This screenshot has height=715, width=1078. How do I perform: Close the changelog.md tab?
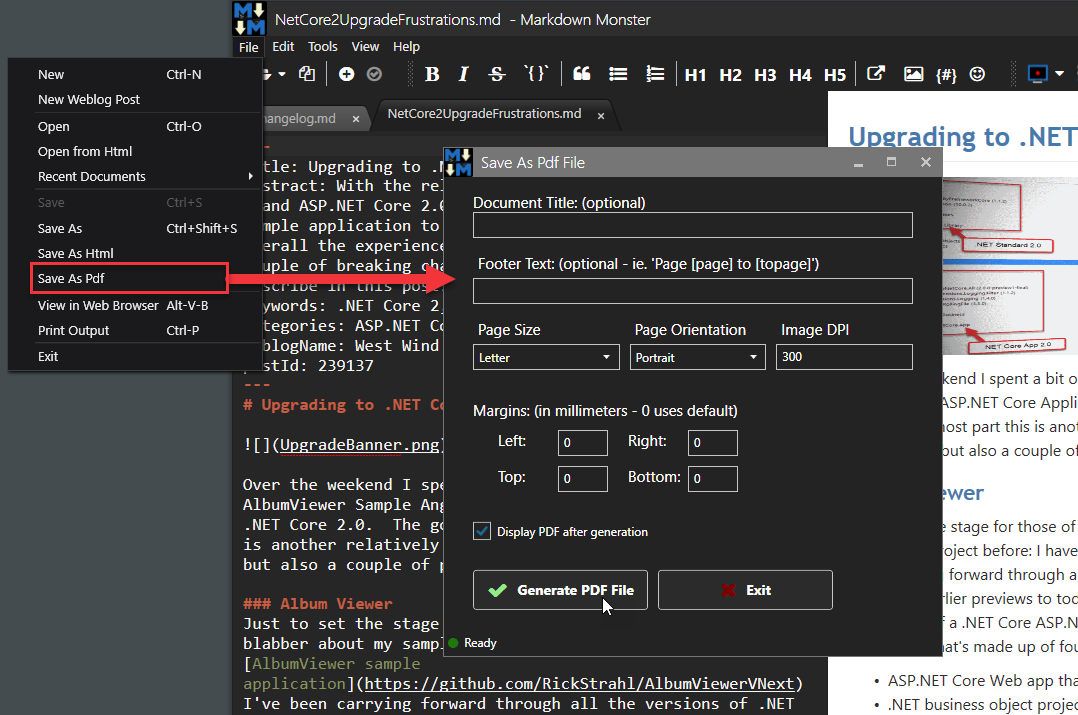coord(355,119)
